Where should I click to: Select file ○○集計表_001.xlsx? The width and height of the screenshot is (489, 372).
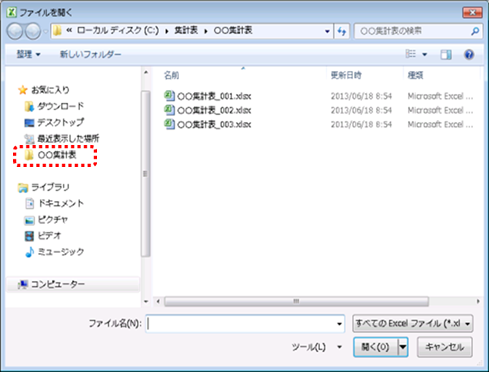click(214, 96)
